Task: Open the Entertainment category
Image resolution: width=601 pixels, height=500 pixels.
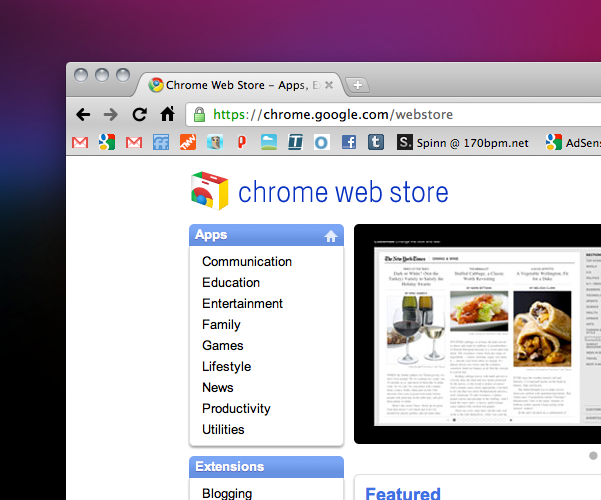Action: 243,304
